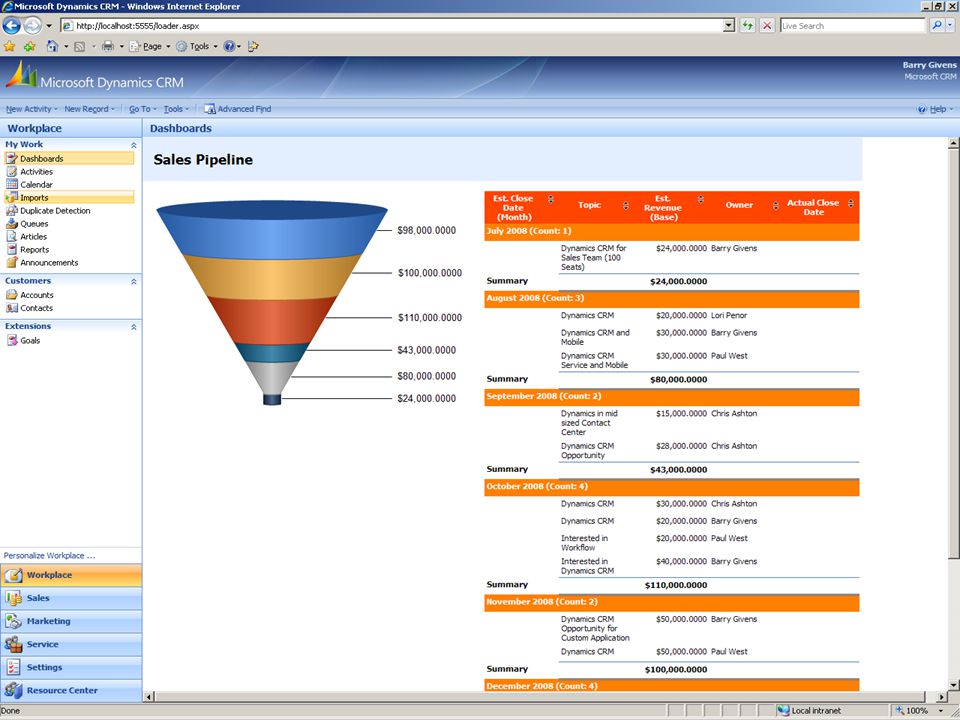This screenshot has height=720, width=960.
Task: Click the IE Help question mark icon
Action: click(229, 47)
